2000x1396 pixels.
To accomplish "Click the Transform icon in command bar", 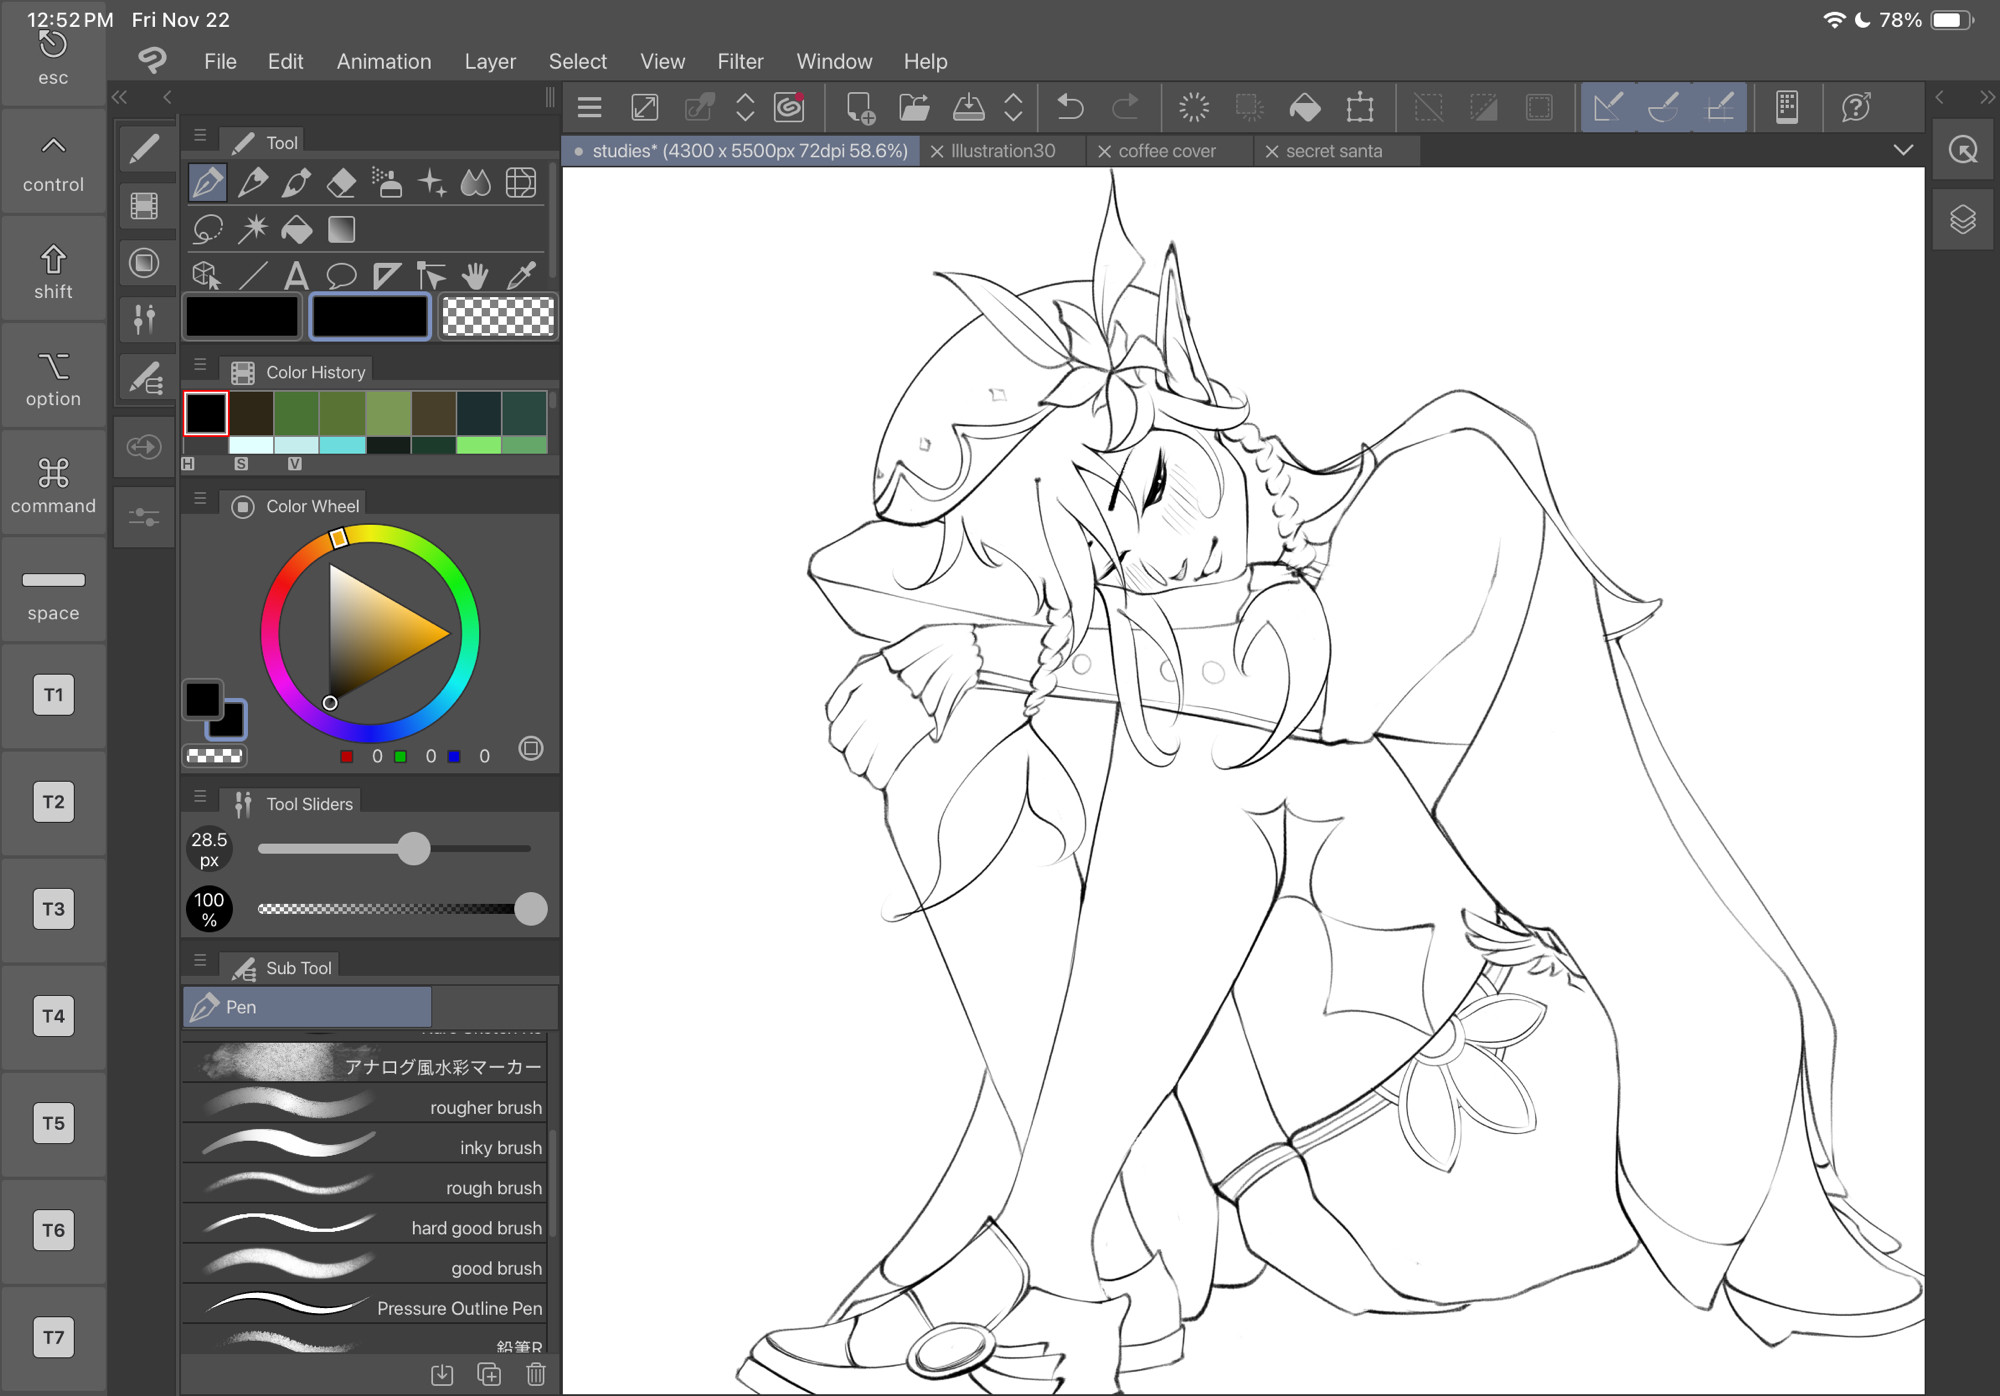I will click(x=1360, y=107).
